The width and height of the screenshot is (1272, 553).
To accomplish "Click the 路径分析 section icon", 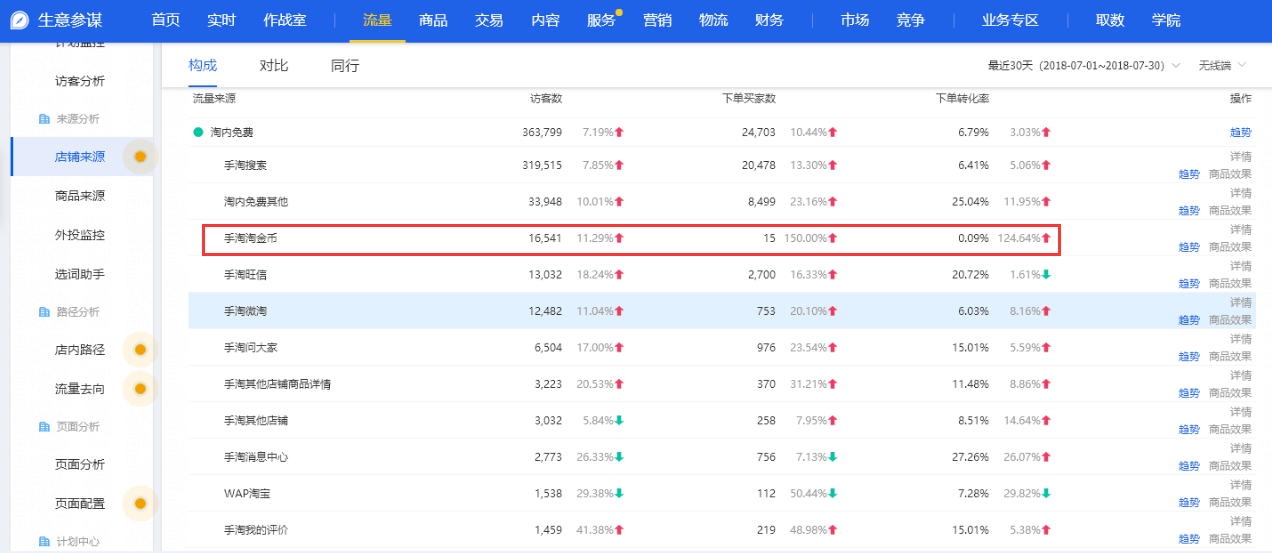I will [44, 312].
